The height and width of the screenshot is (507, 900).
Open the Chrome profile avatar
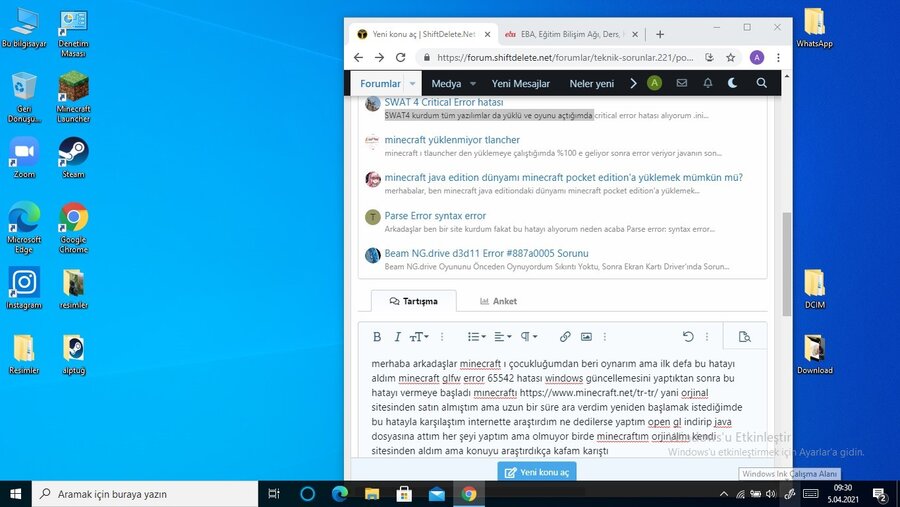pos(757,57)
